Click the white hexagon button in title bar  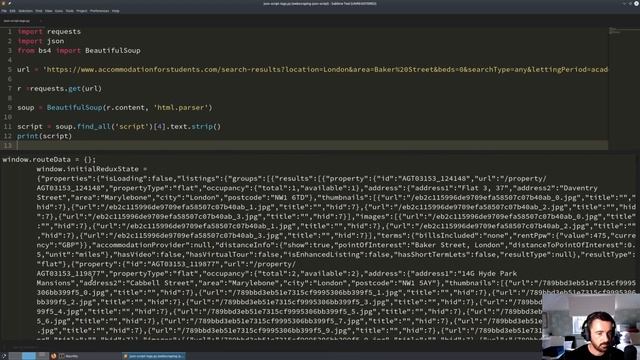(636, 3)
